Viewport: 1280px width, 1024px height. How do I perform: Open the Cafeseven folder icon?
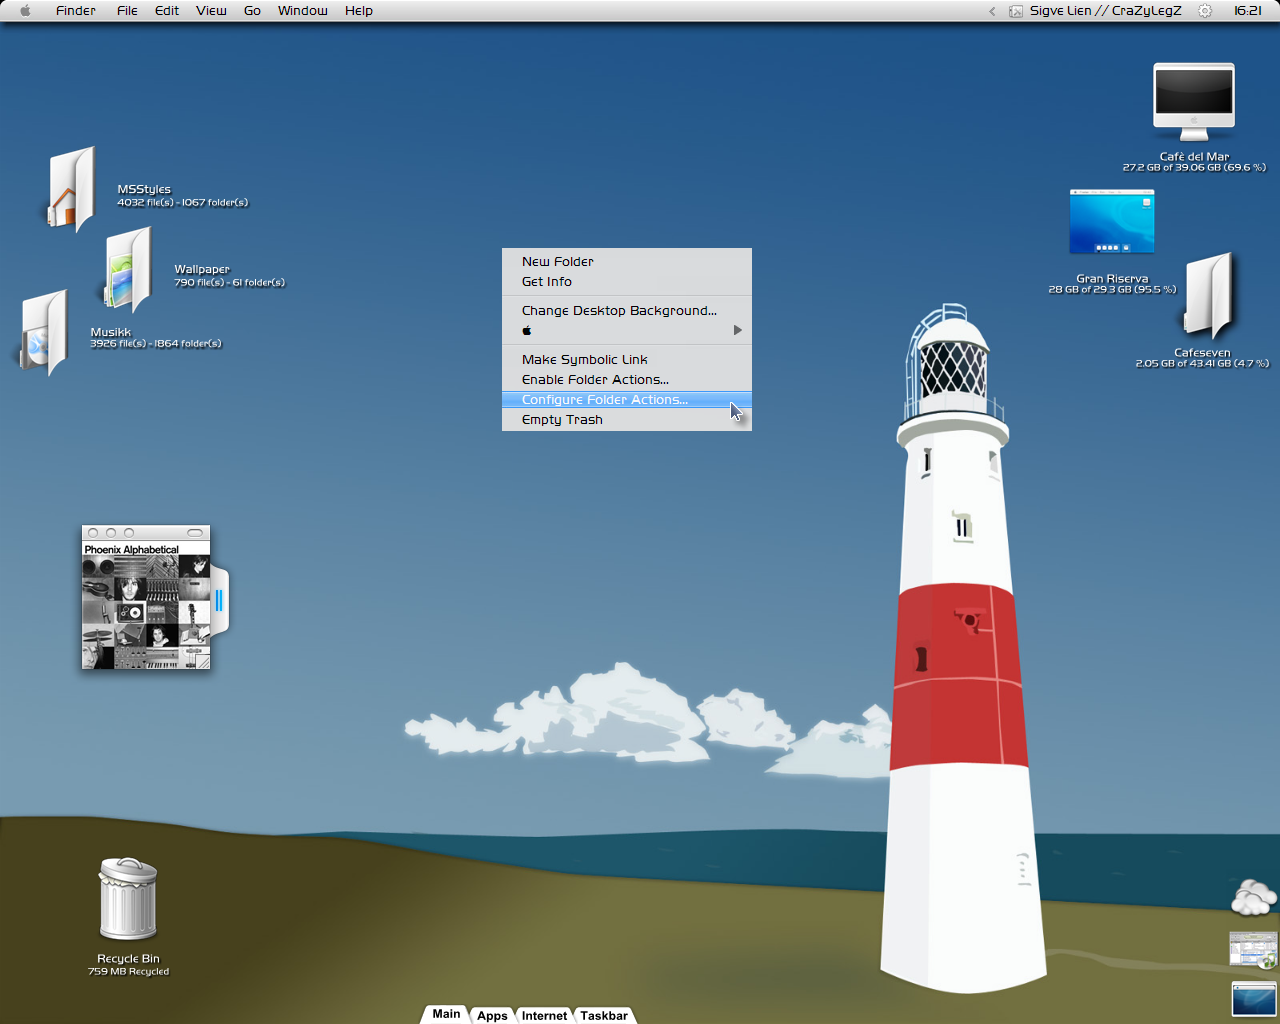1209,296
